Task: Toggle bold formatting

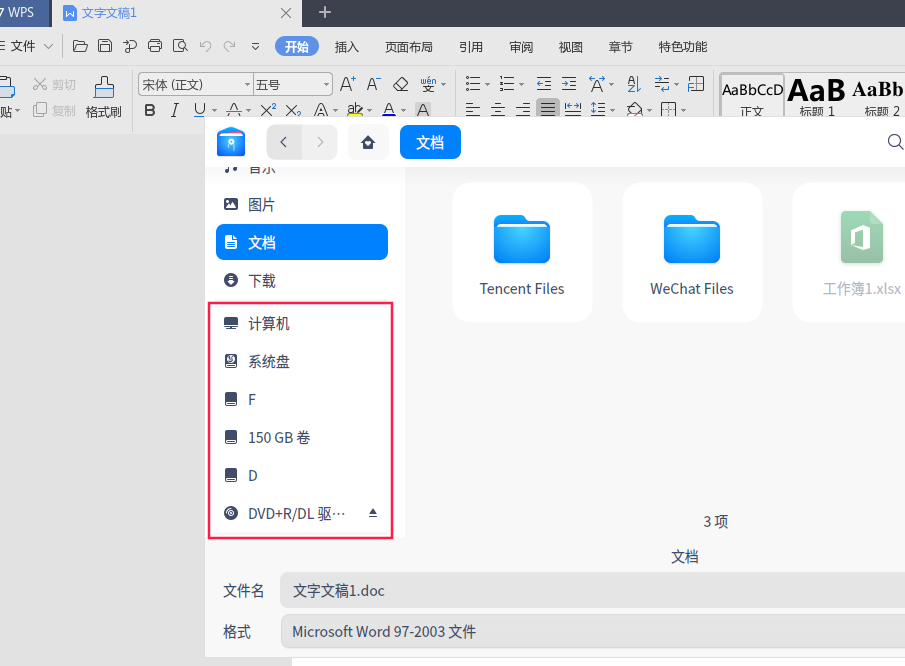Action: pyautogui.click(x=149, y=110)
